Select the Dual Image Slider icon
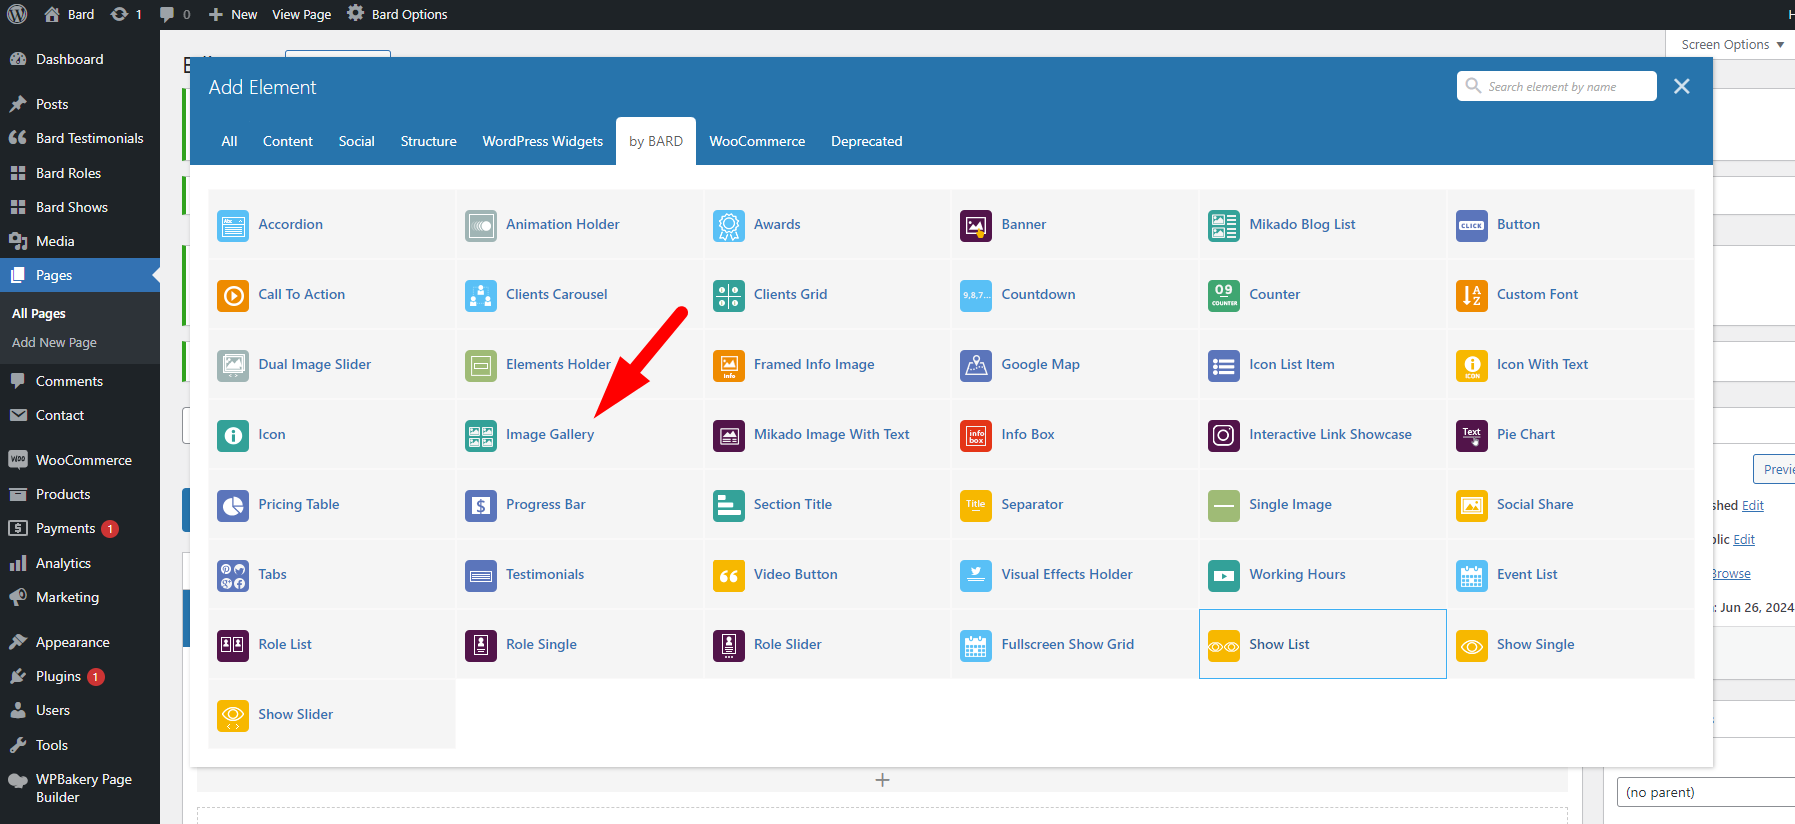Screen dimensions: 1795x824 233,365
